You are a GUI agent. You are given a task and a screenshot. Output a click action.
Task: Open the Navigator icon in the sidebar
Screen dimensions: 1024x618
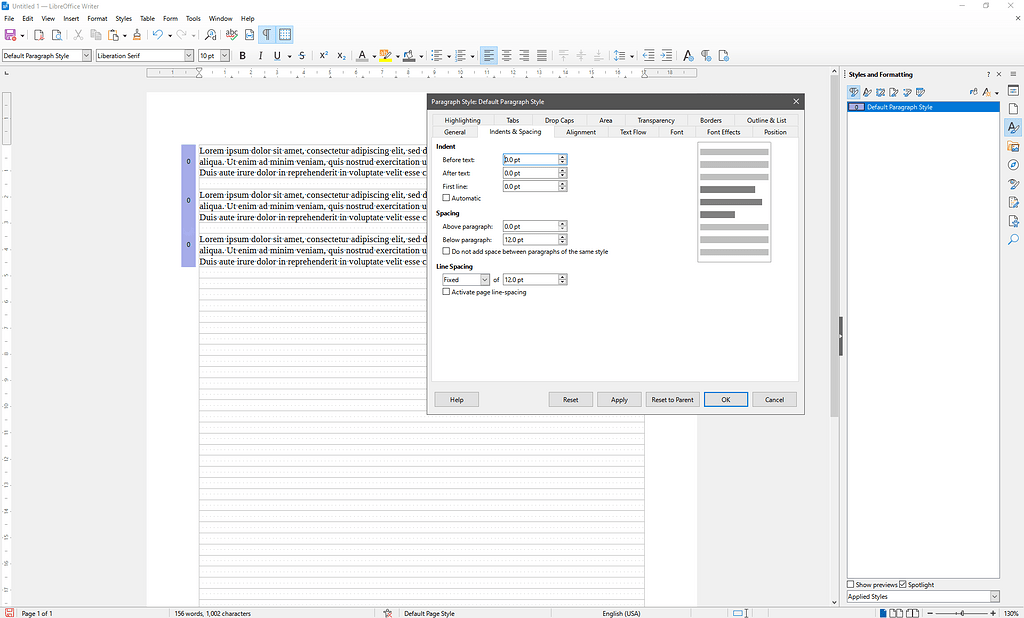click(x=1014, y=166)
